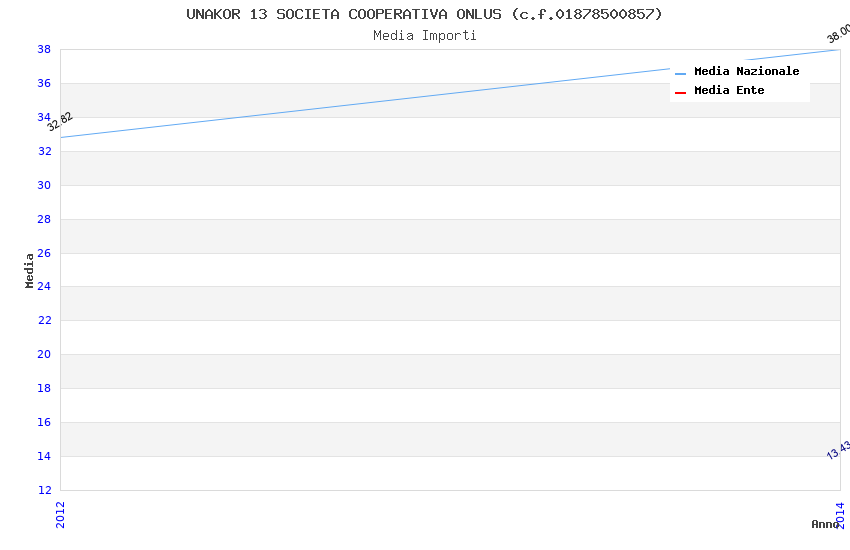This screenshot has height=550, width=850.
Task: Click the 38.00 data point label
Action: [839, 33]
